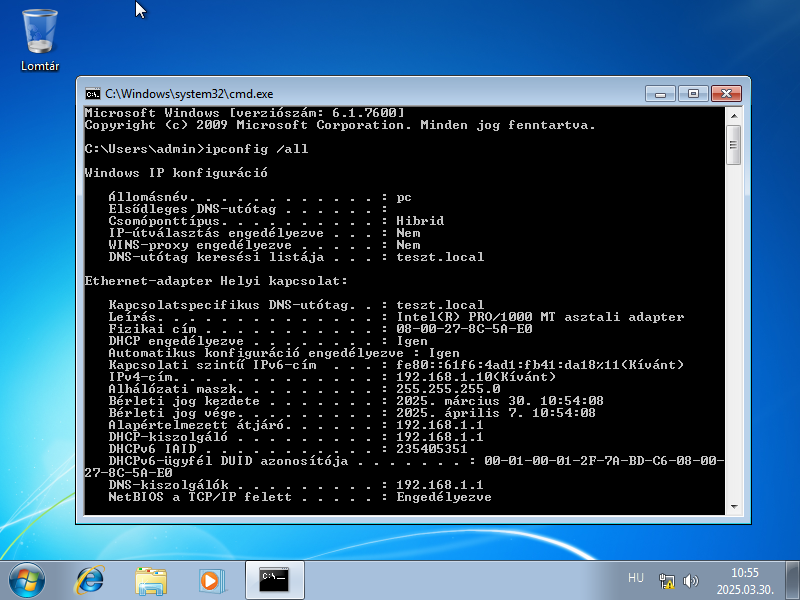800x600 pixels.
Task: Click the cmd.exe taskbar button
Action: click(274, 578)
